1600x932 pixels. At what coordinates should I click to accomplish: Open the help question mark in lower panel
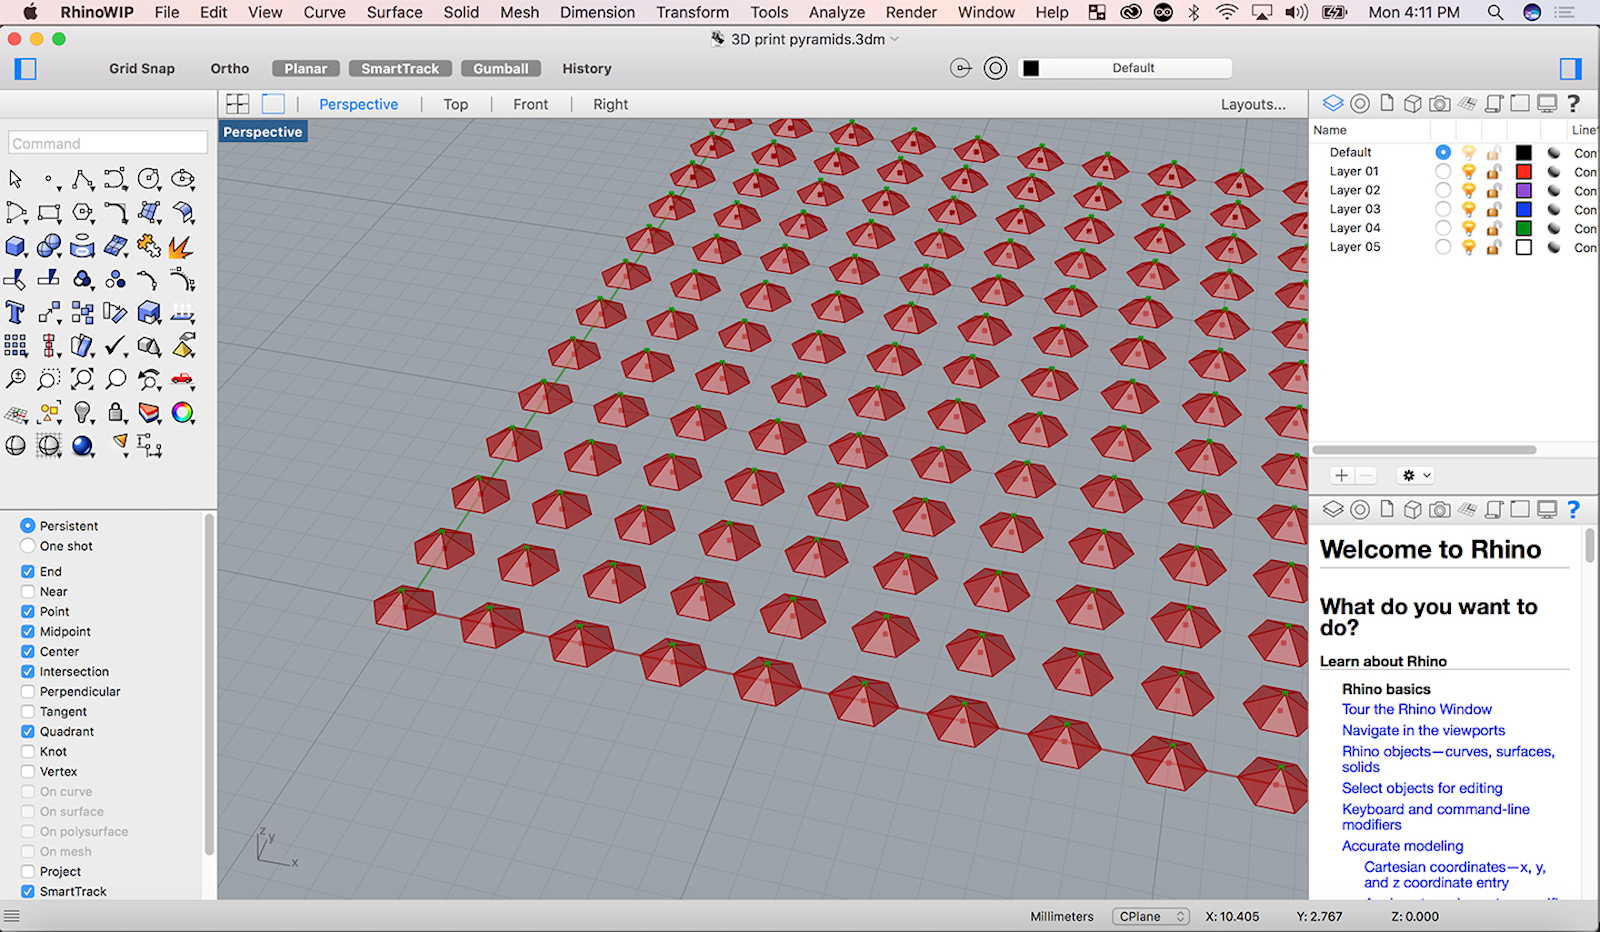click(x=1573, y=509)
